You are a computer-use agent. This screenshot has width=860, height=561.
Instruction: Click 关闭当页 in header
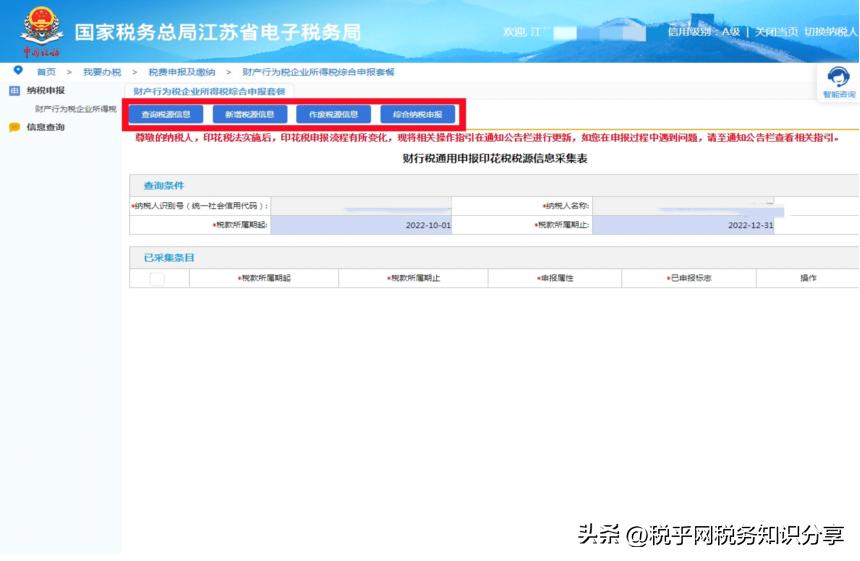tap(776, 32)
